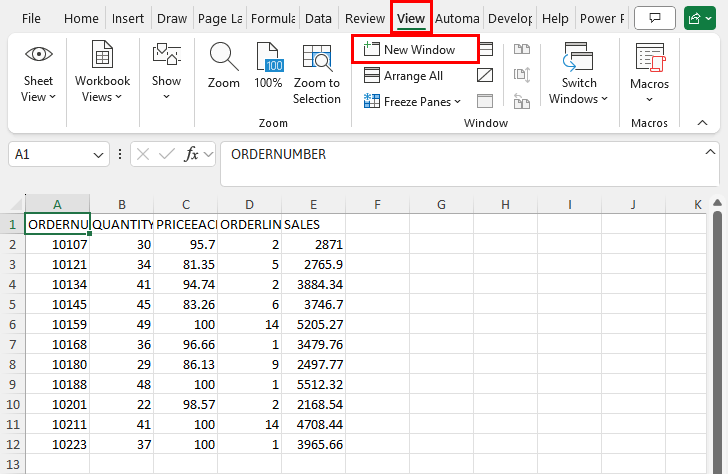Click Arrange All windows

pos(403,75)
